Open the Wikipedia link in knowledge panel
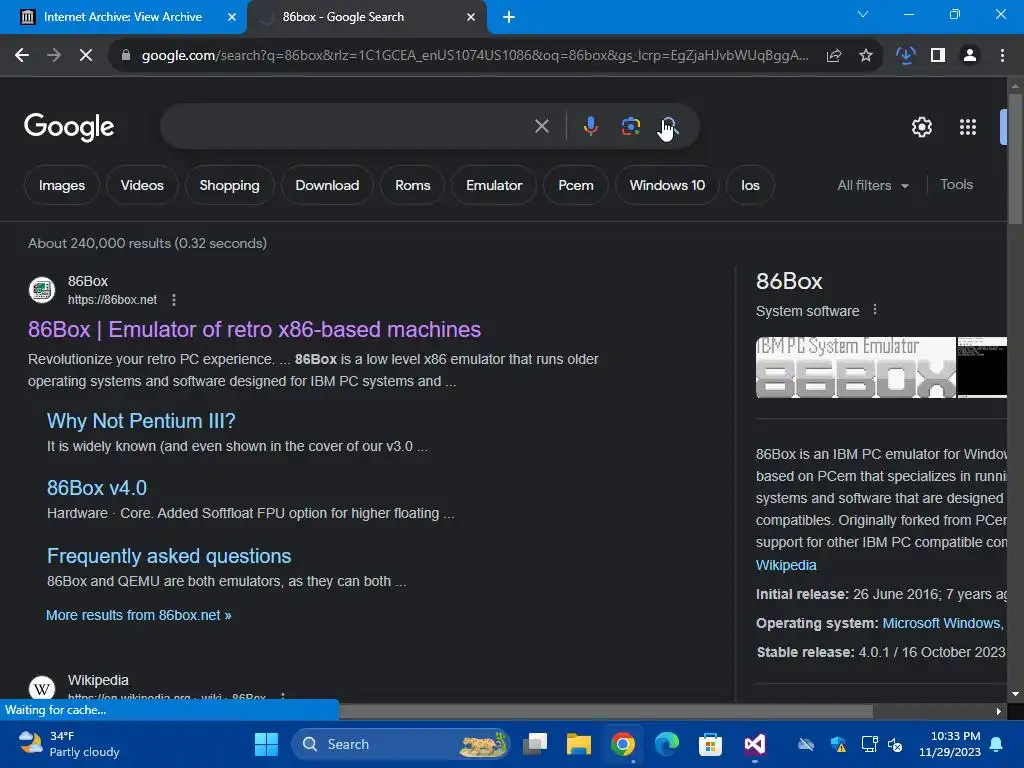 point(786,565)
